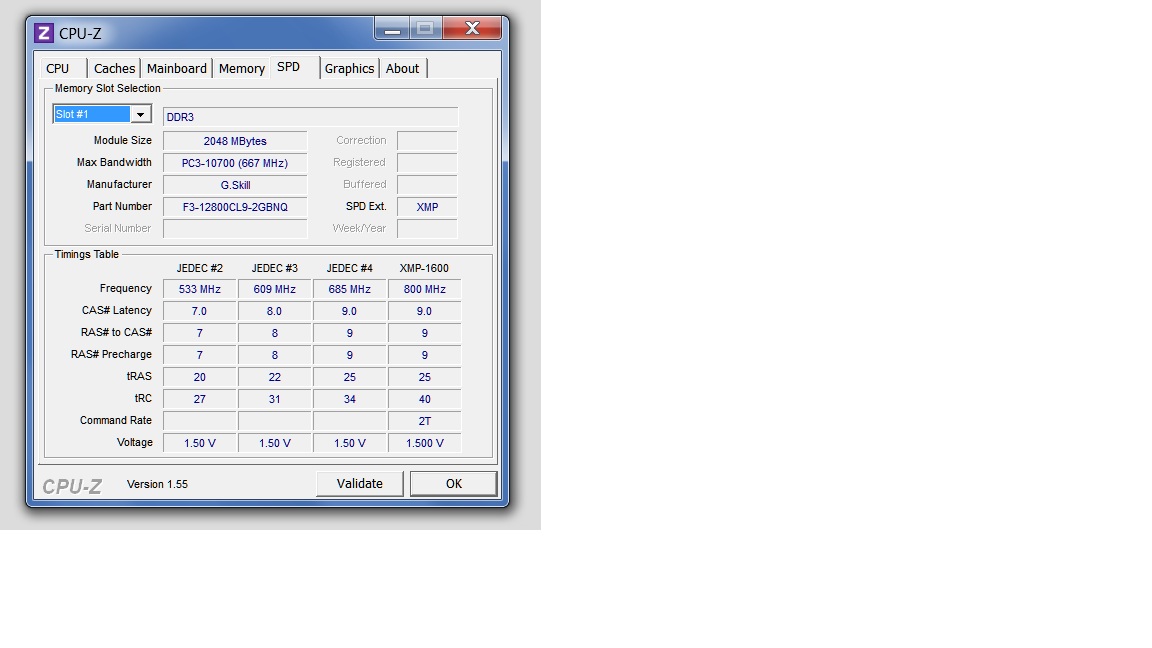
Task: Click the CAS# Latency 8.0 cell
Action: tap(275, 312)
